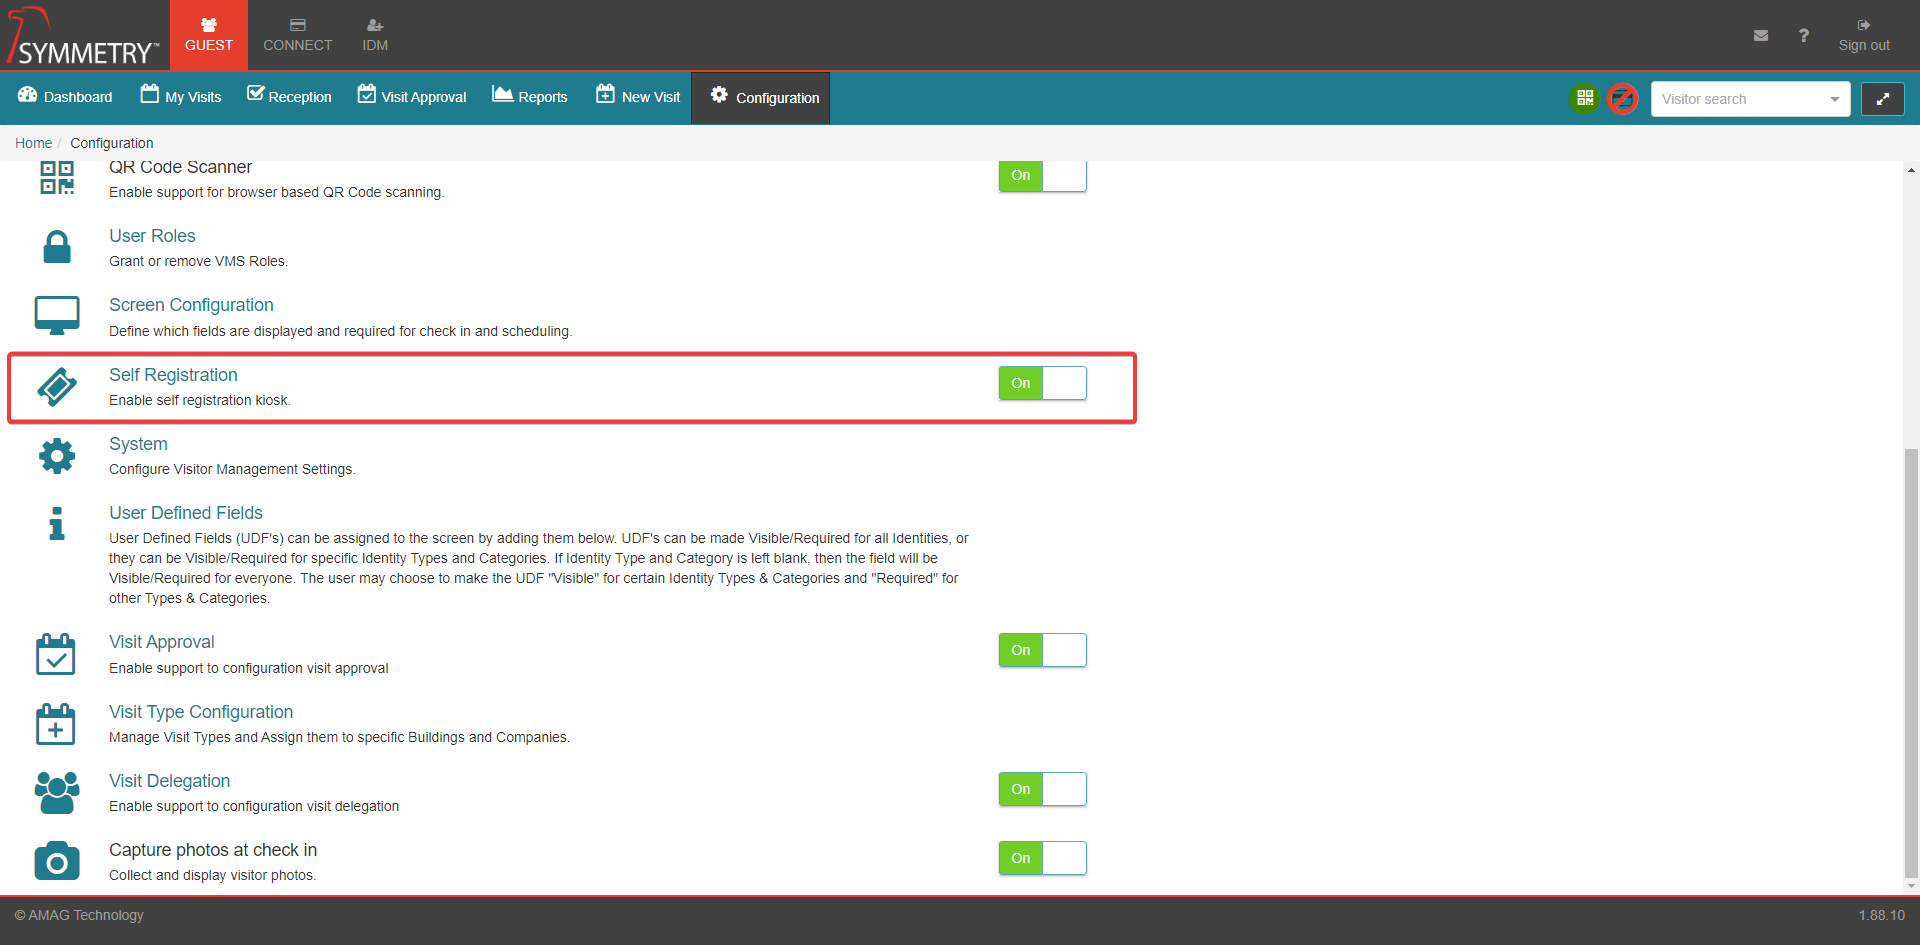Click the Screen Configuration monitor icon
This screenshot has height=945, width=1920.
pyautogui.click(x=57, y=315)
